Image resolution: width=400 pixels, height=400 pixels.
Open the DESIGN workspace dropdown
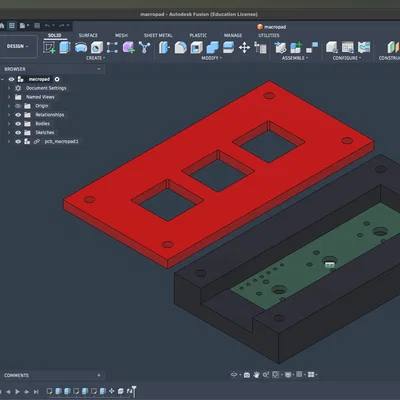click(x=18, y=46)
